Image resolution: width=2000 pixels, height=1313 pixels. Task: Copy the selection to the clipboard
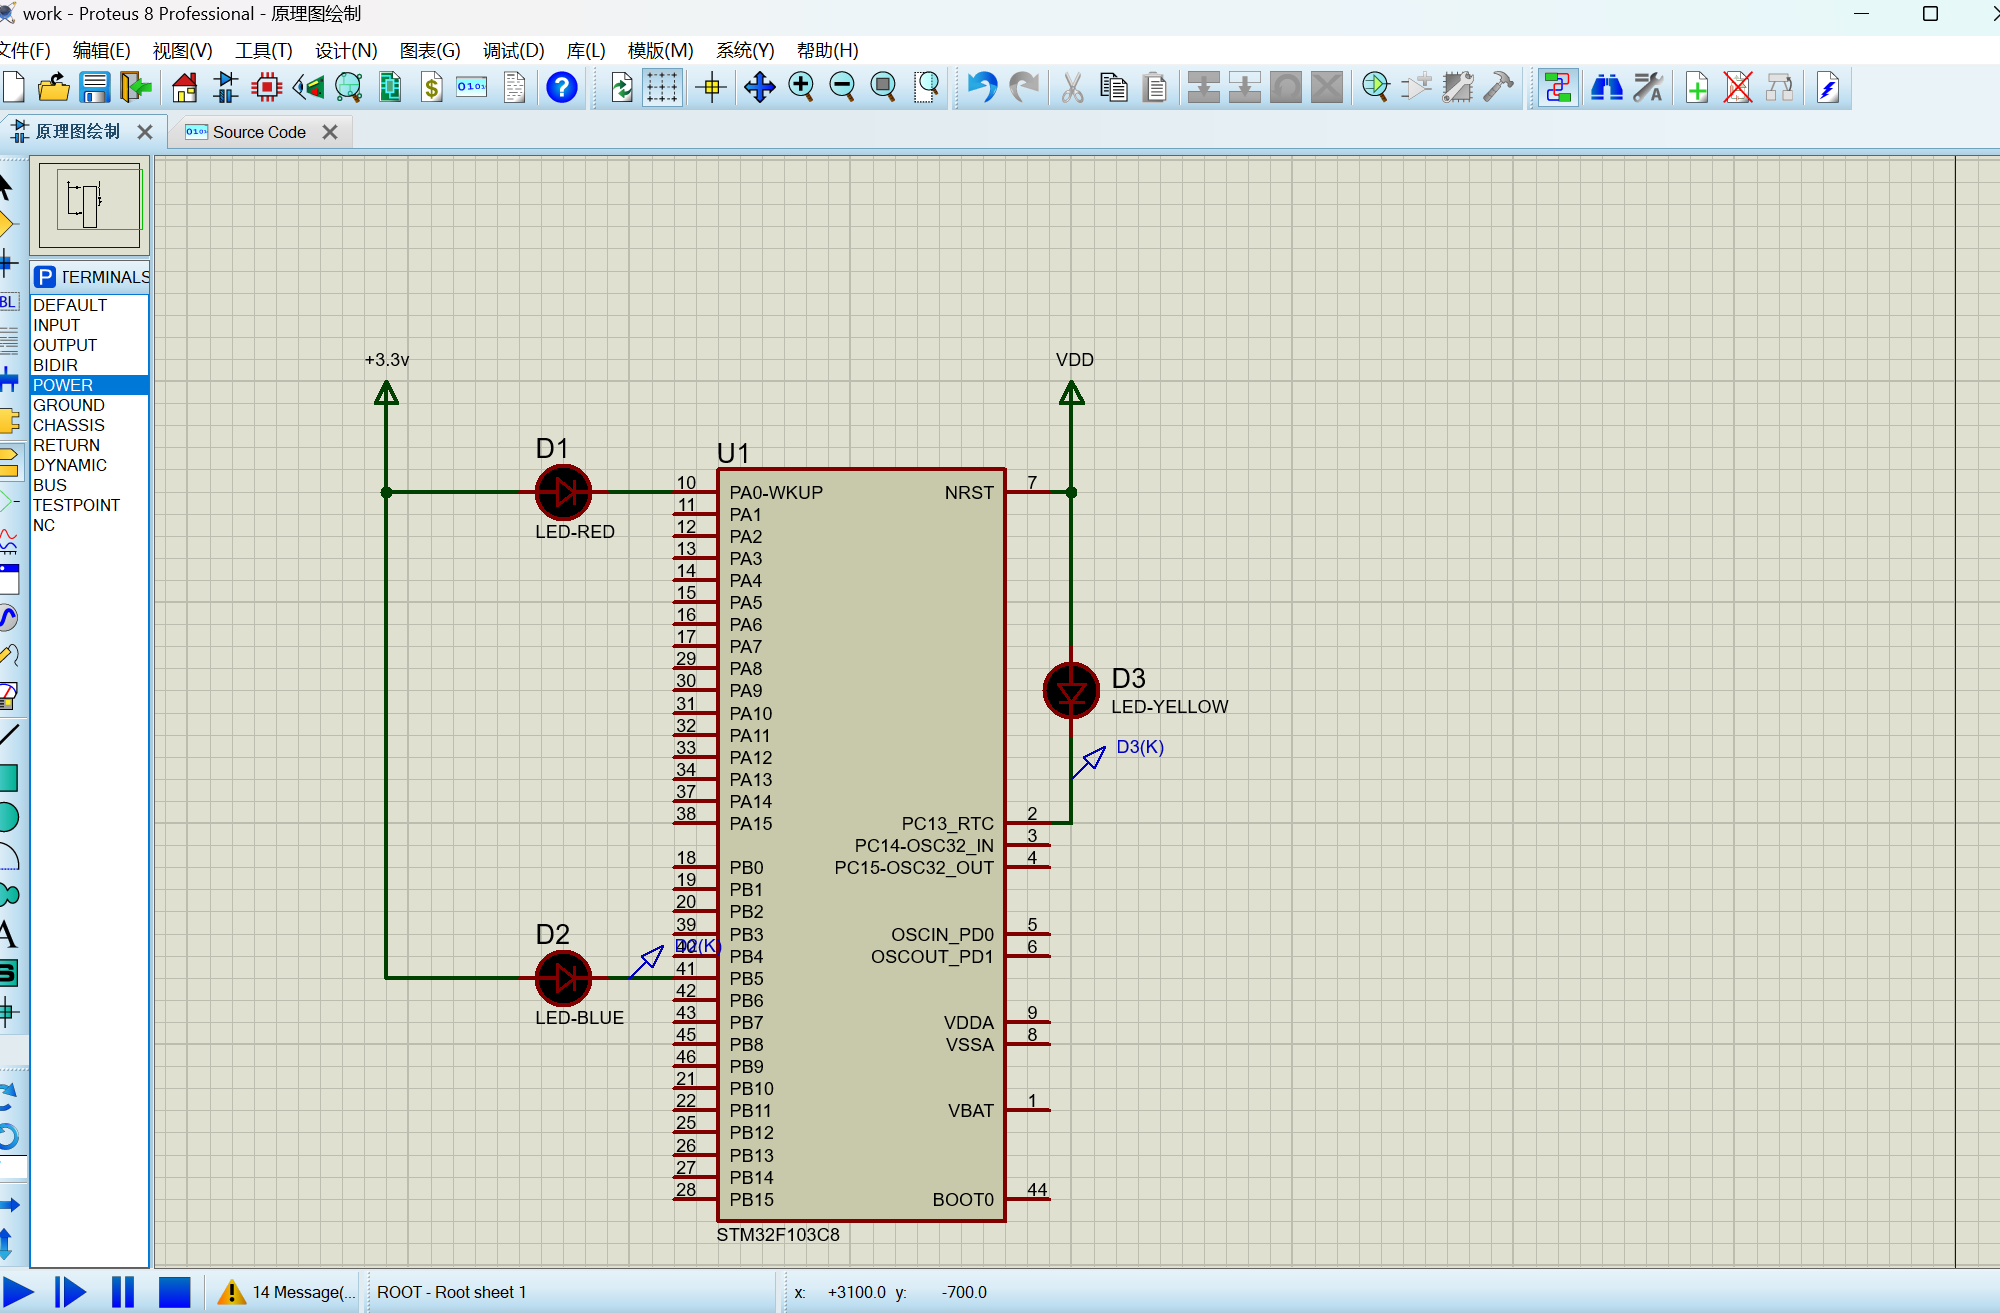coord(1114,88)
